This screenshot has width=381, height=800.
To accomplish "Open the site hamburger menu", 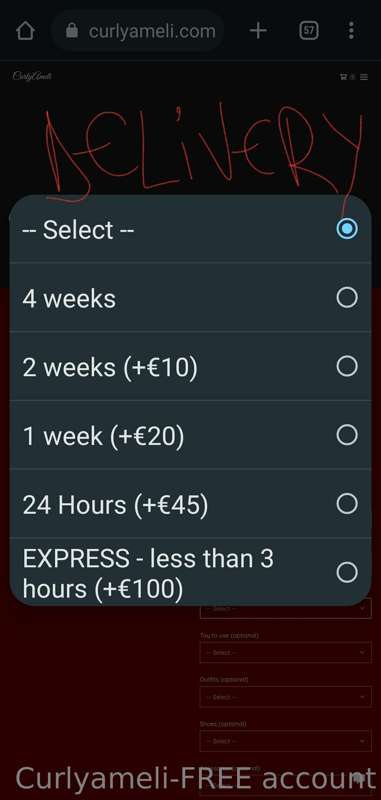I will pos(364,77).
